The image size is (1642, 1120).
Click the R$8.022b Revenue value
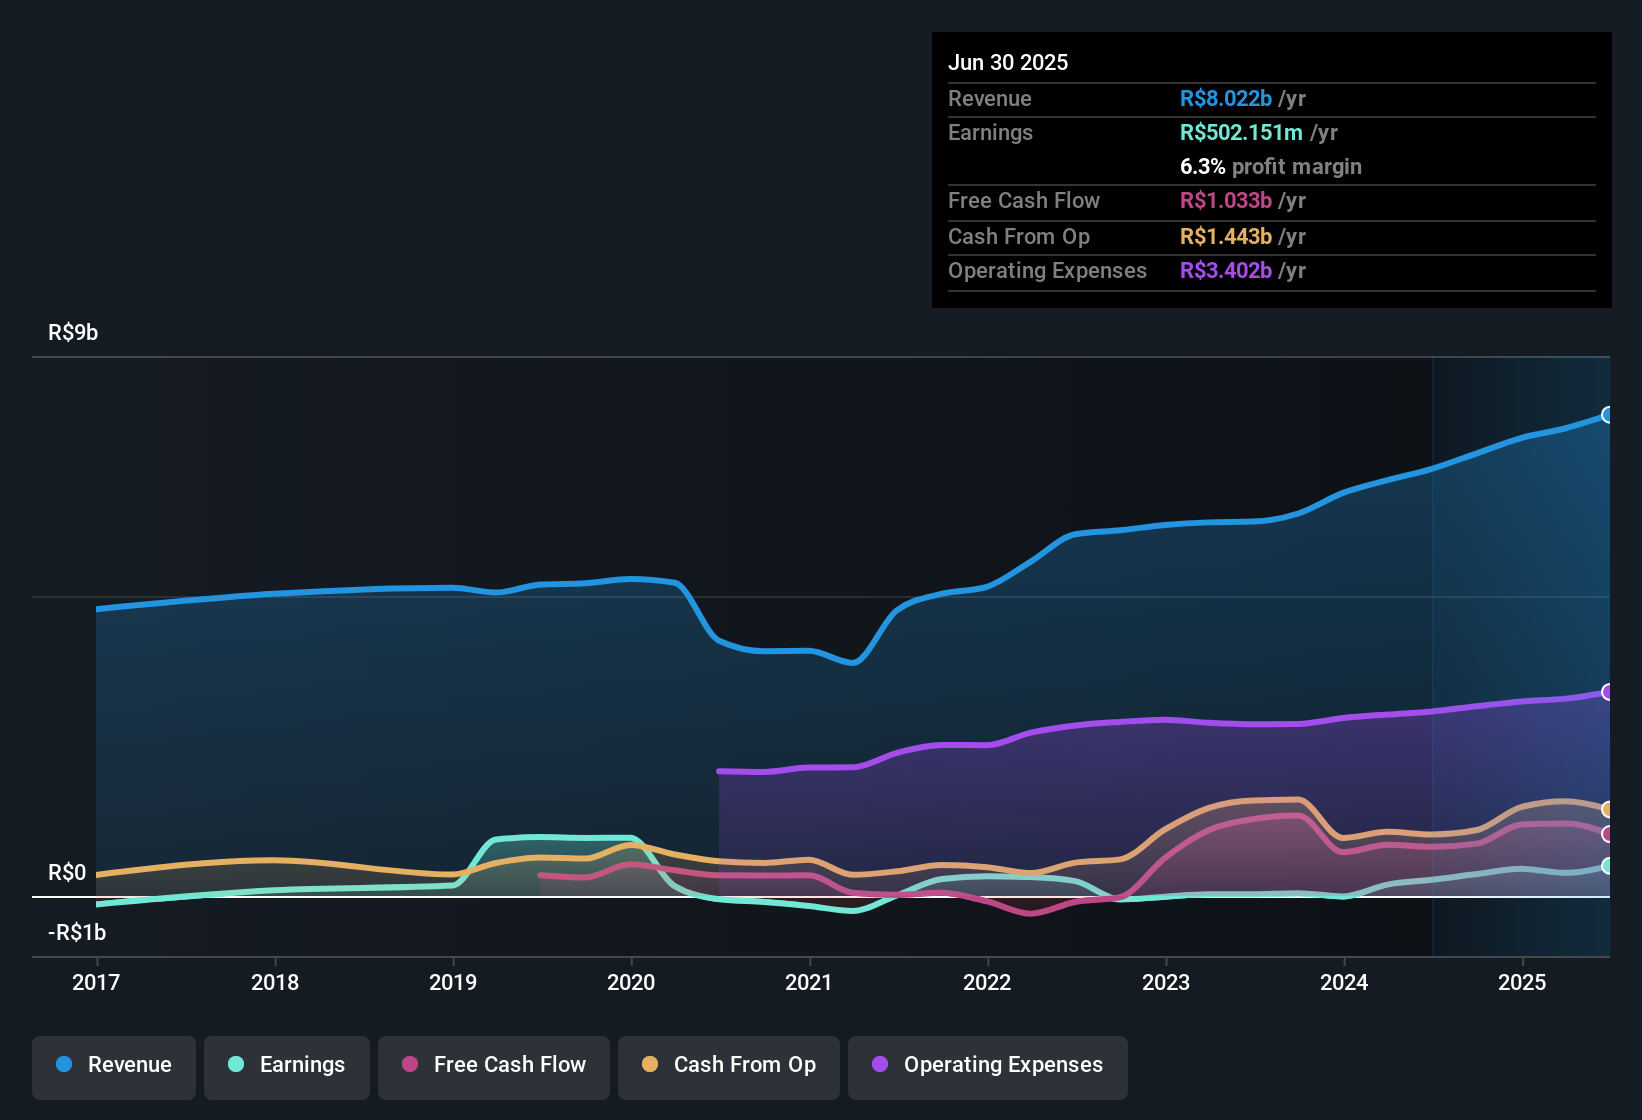pyautogui.click(x=1224, y=98)
